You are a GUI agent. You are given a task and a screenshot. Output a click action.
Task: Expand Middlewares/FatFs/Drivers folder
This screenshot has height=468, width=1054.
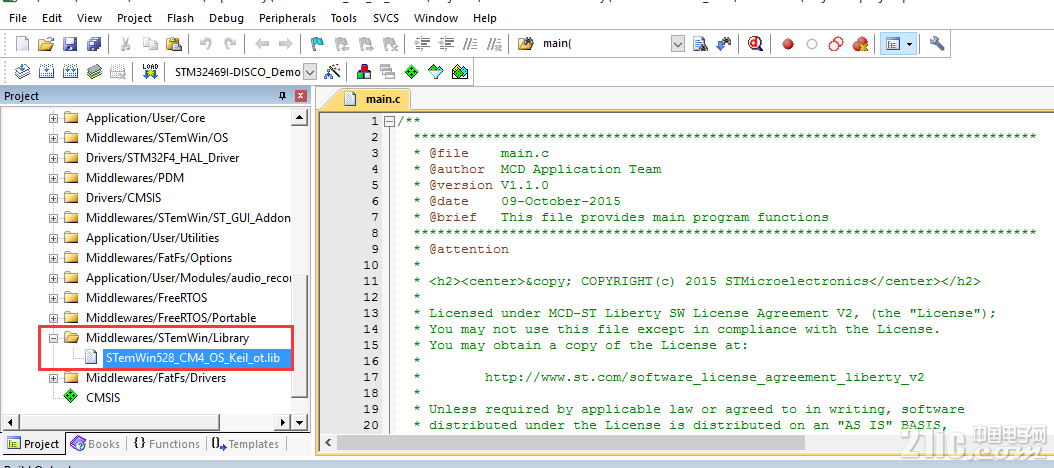click(x=54, y=378)
